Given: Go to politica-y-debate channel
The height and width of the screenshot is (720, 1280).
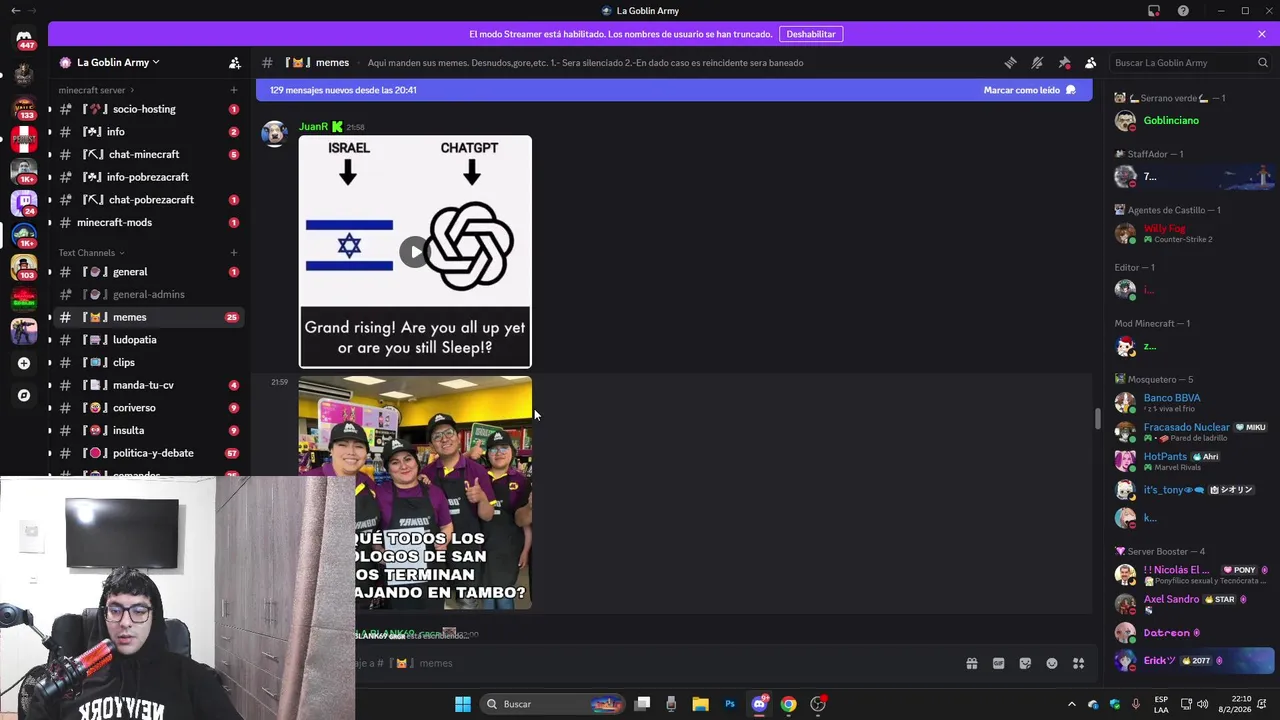Looking at the screenshot, I should click(x=148, y=453).
